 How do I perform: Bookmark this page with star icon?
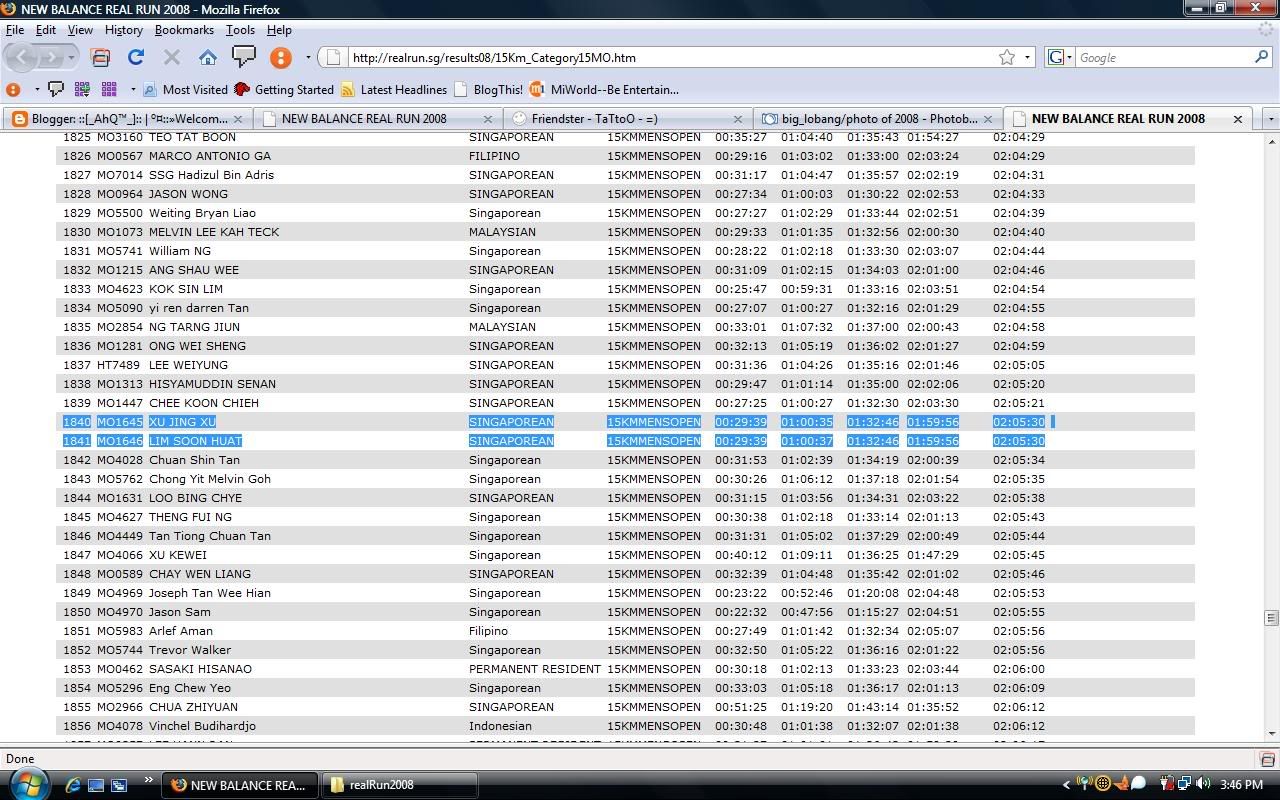(x=1007, y=57)
